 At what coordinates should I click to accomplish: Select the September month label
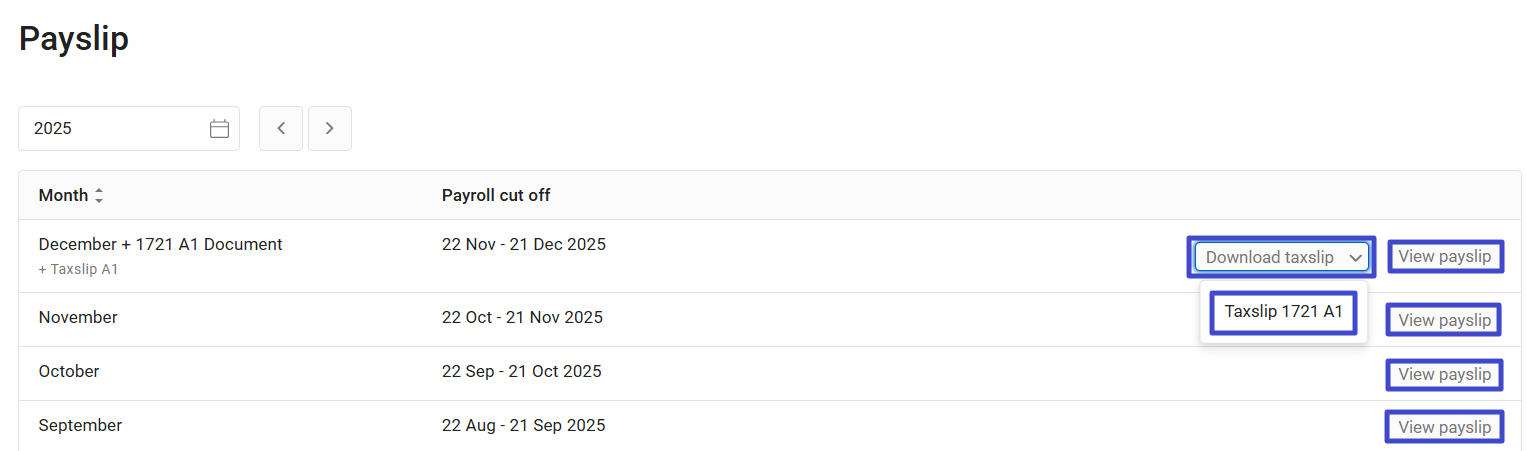80,426
